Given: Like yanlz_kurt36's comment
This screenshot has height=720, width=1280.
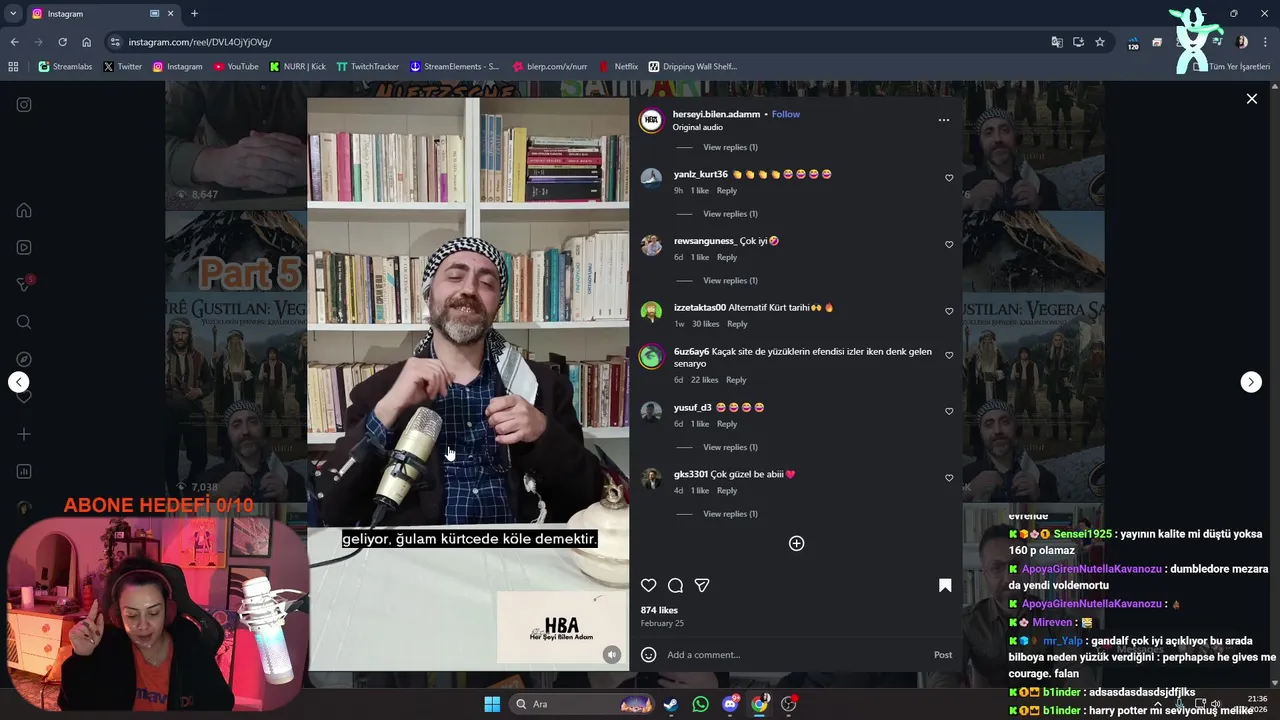Looking at the screenshot, I should pos(949,178).
